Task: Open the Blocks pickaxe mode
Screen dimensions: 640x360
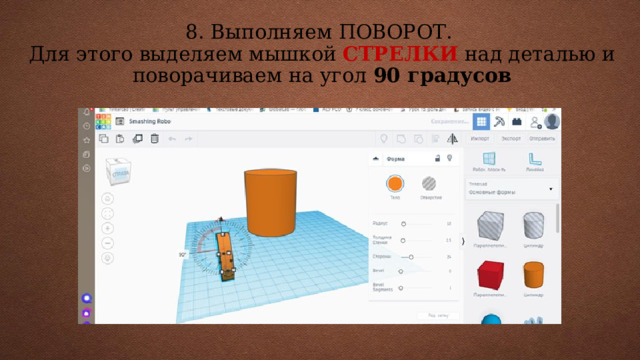Action: pos(499,122)
